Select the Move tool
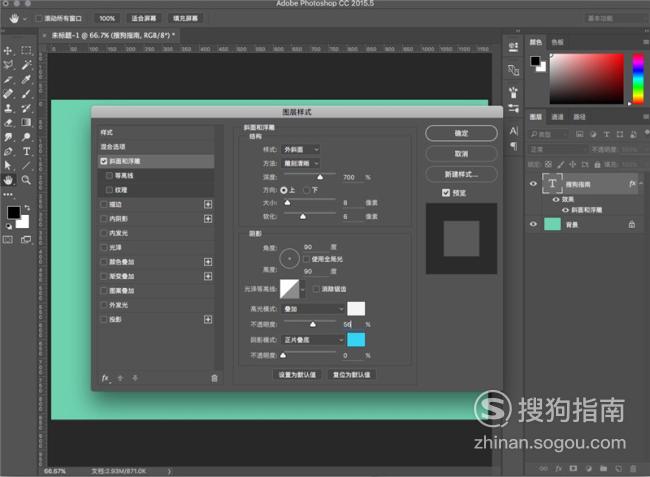This screenshot has width=650, height=477. pos(8,51)
